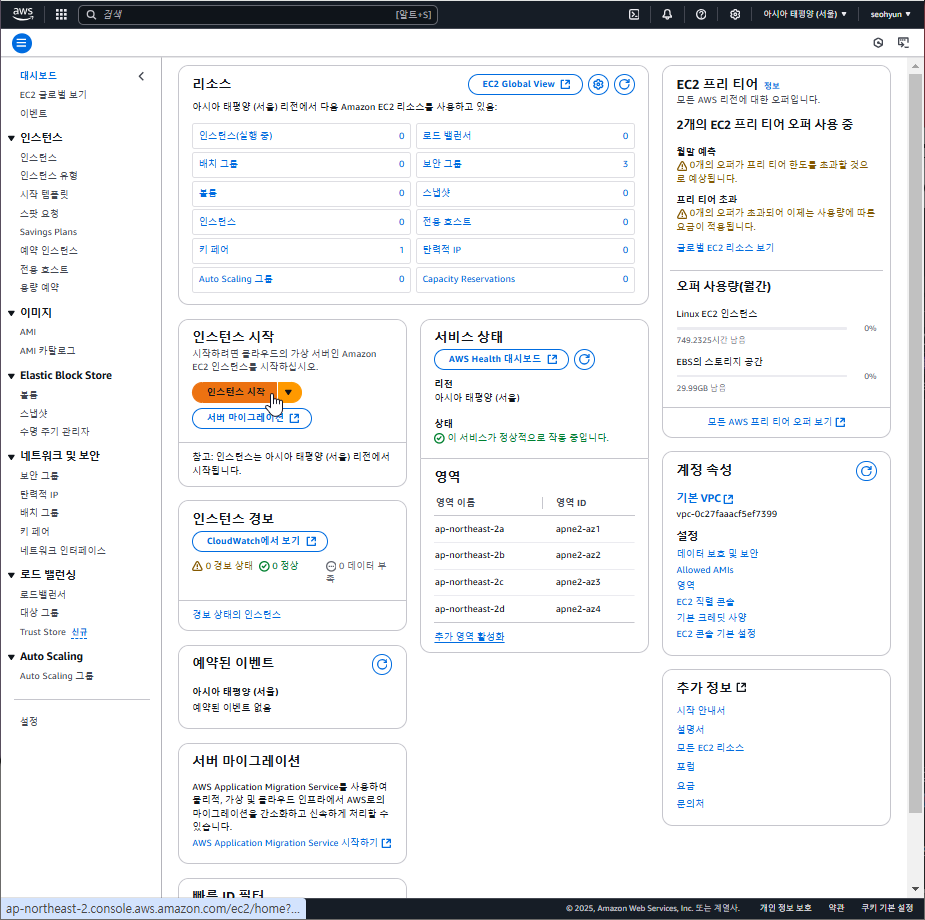925x920 pixels.
Task: Open AWS Health 대시보드 button
Action: point(501,359)
